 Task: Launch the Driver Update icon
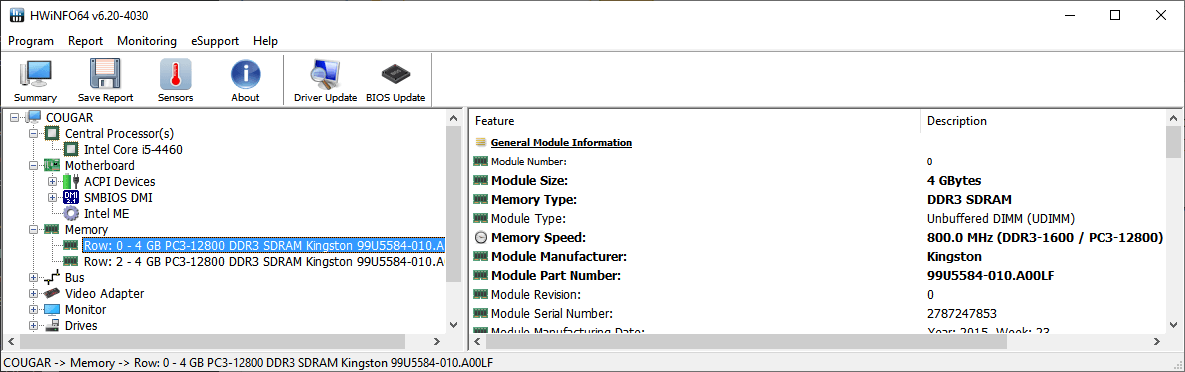(325, 81)
